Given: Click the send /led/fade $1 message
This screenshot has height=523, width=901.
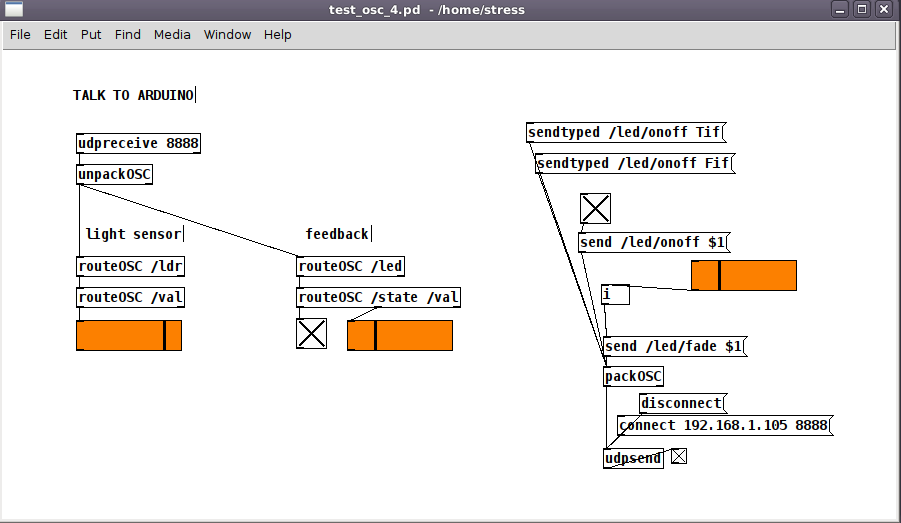Looking at the screenshot, I should 673,346.
